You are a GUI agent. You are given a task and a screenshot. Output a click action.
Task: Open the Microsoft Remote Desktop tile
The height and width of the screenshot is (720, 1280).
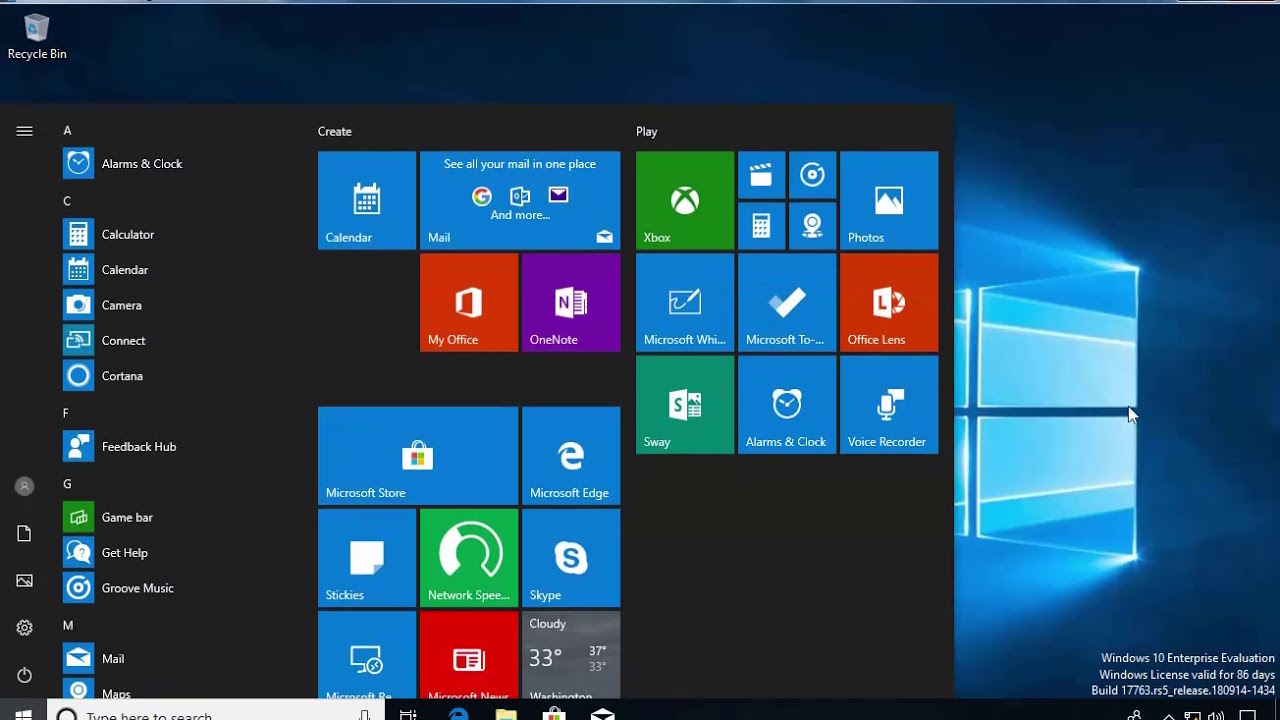pos(367,655)
